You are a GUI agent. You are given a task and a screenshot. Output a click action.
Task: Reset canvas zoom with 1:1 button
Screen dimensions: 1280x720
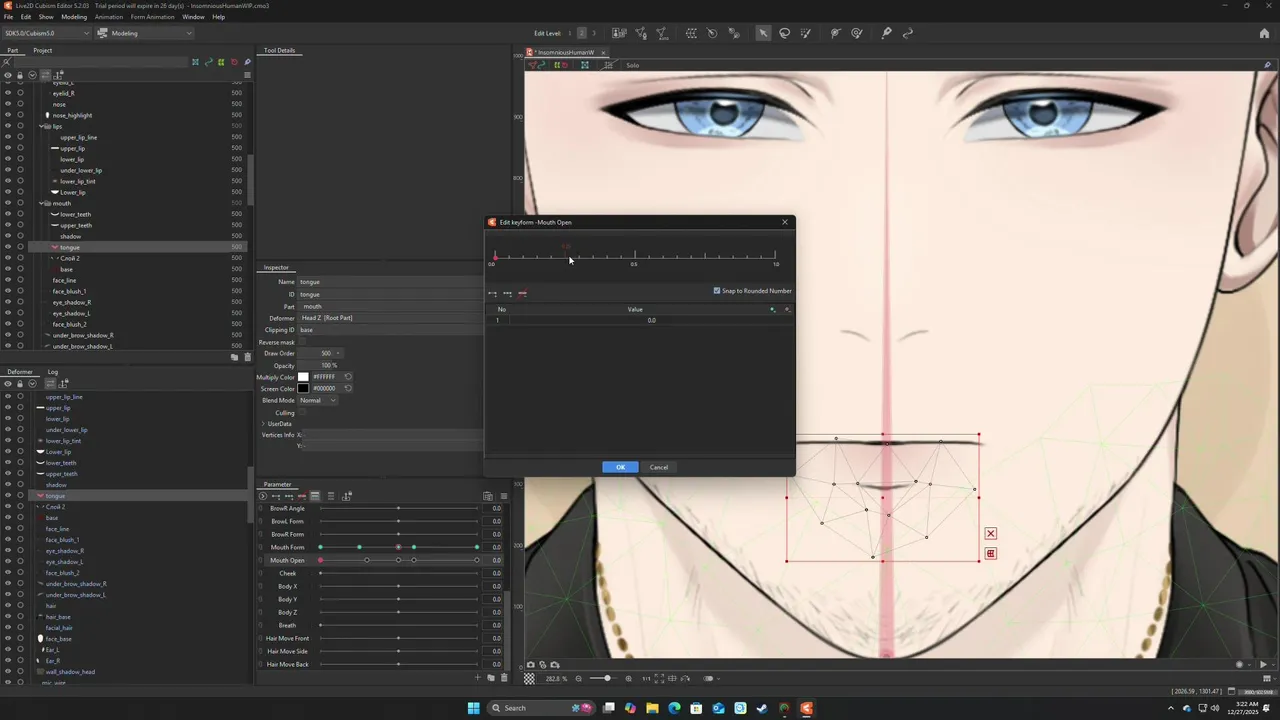[x=646, y=679]
